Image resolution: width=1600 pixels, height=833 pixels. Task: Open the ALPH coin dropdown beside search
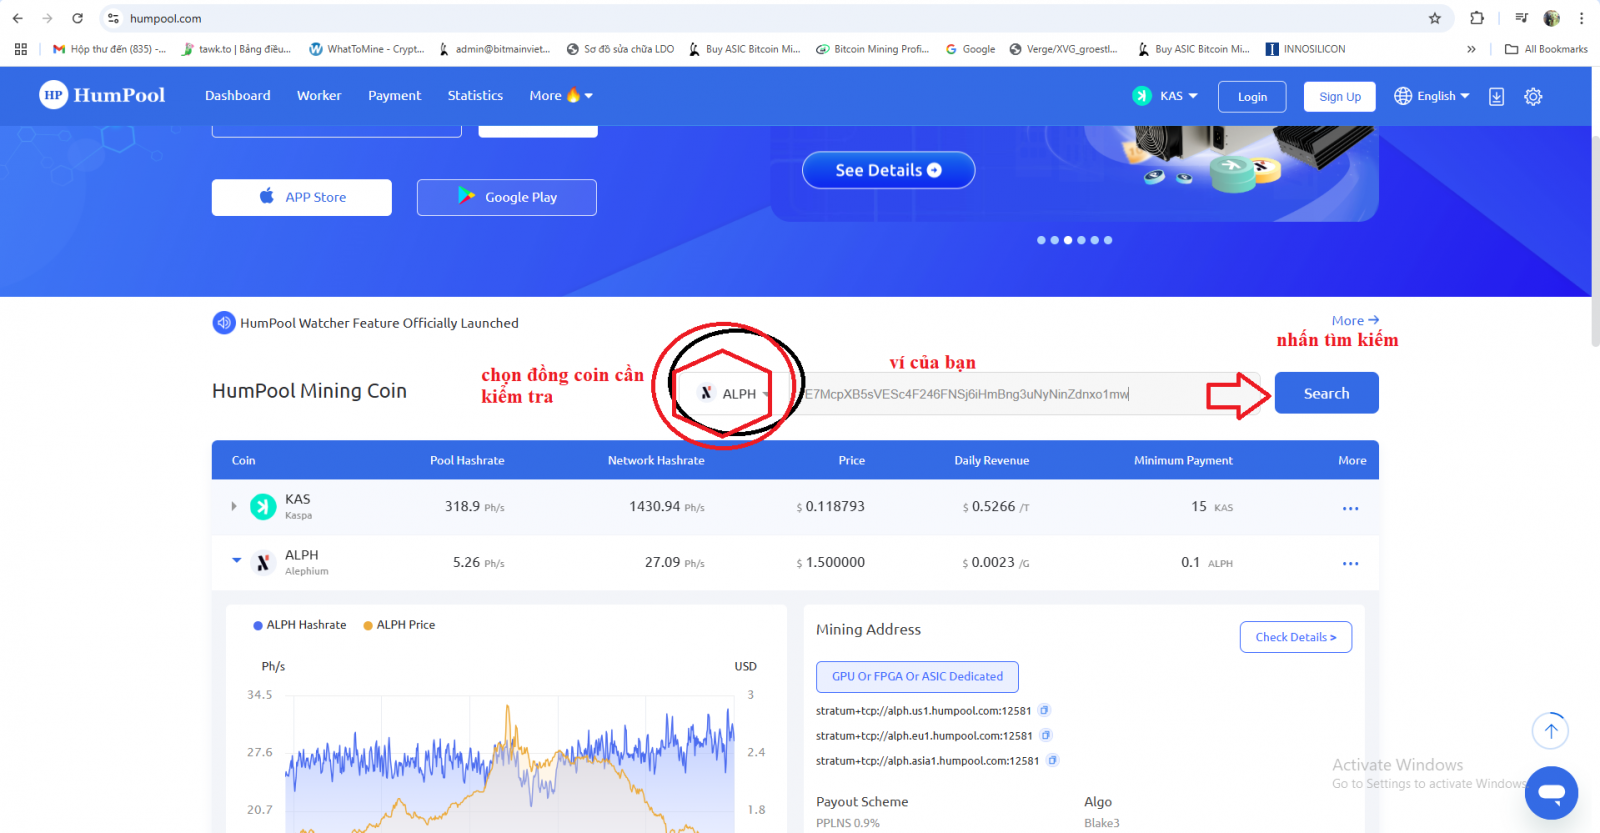pos(735,394)
